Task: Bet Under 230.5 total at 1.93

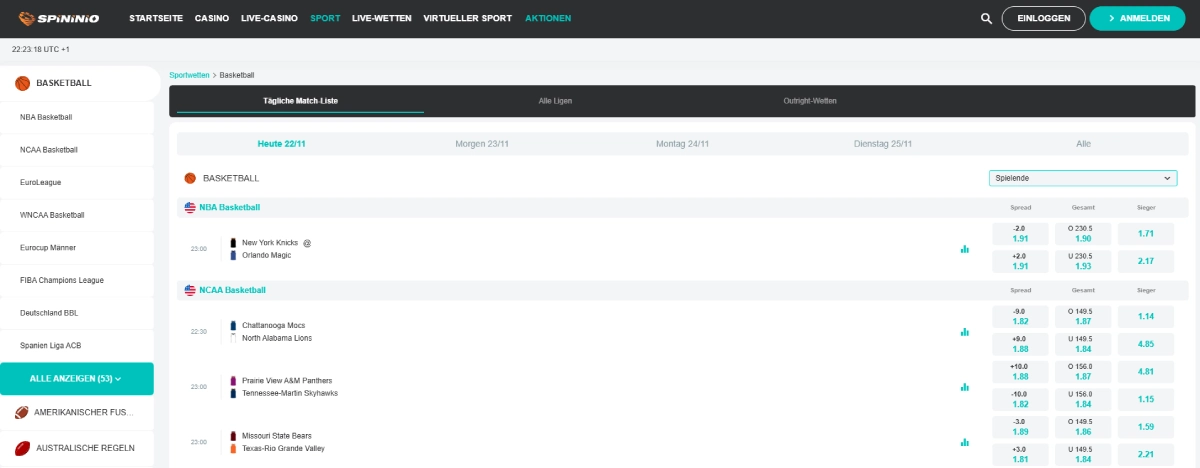Action: pyautogui.click(x=1083, y=261)
